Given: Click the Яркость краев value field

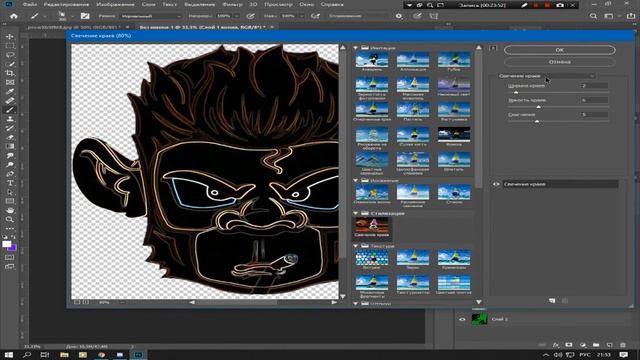Looking at the screenshot, I should (594, 100).
